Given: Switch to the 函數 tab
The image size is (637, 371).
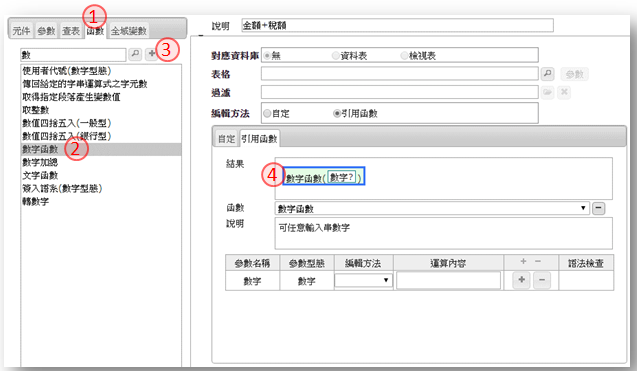Looking at the screenshot, I should click(x=95, y=31).
